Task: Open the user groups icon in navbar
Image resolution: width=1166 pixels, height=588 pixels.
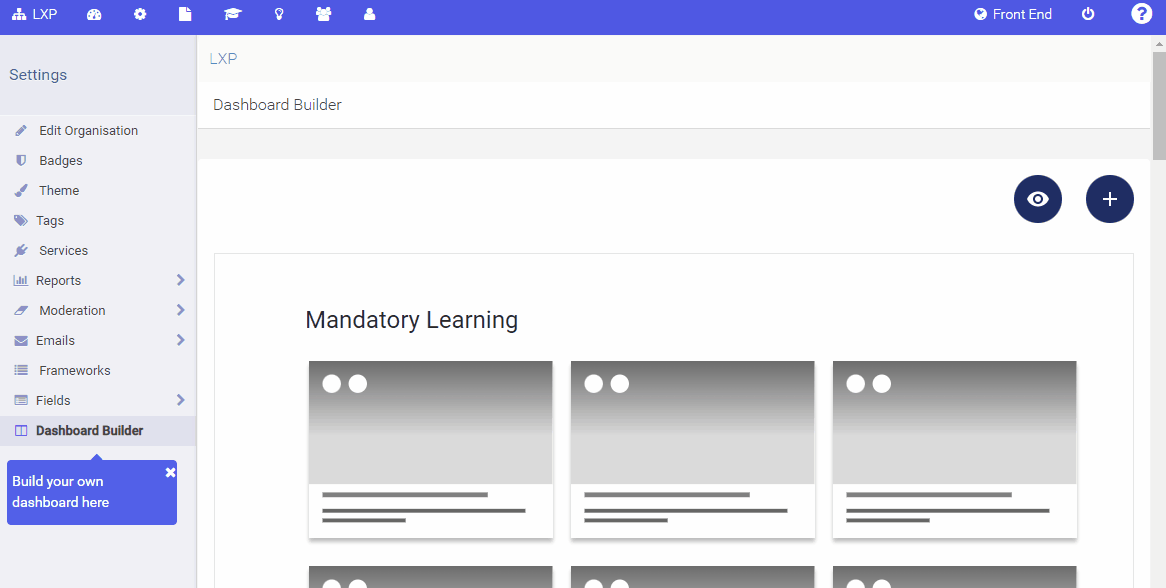Action: tap(324, 14)
